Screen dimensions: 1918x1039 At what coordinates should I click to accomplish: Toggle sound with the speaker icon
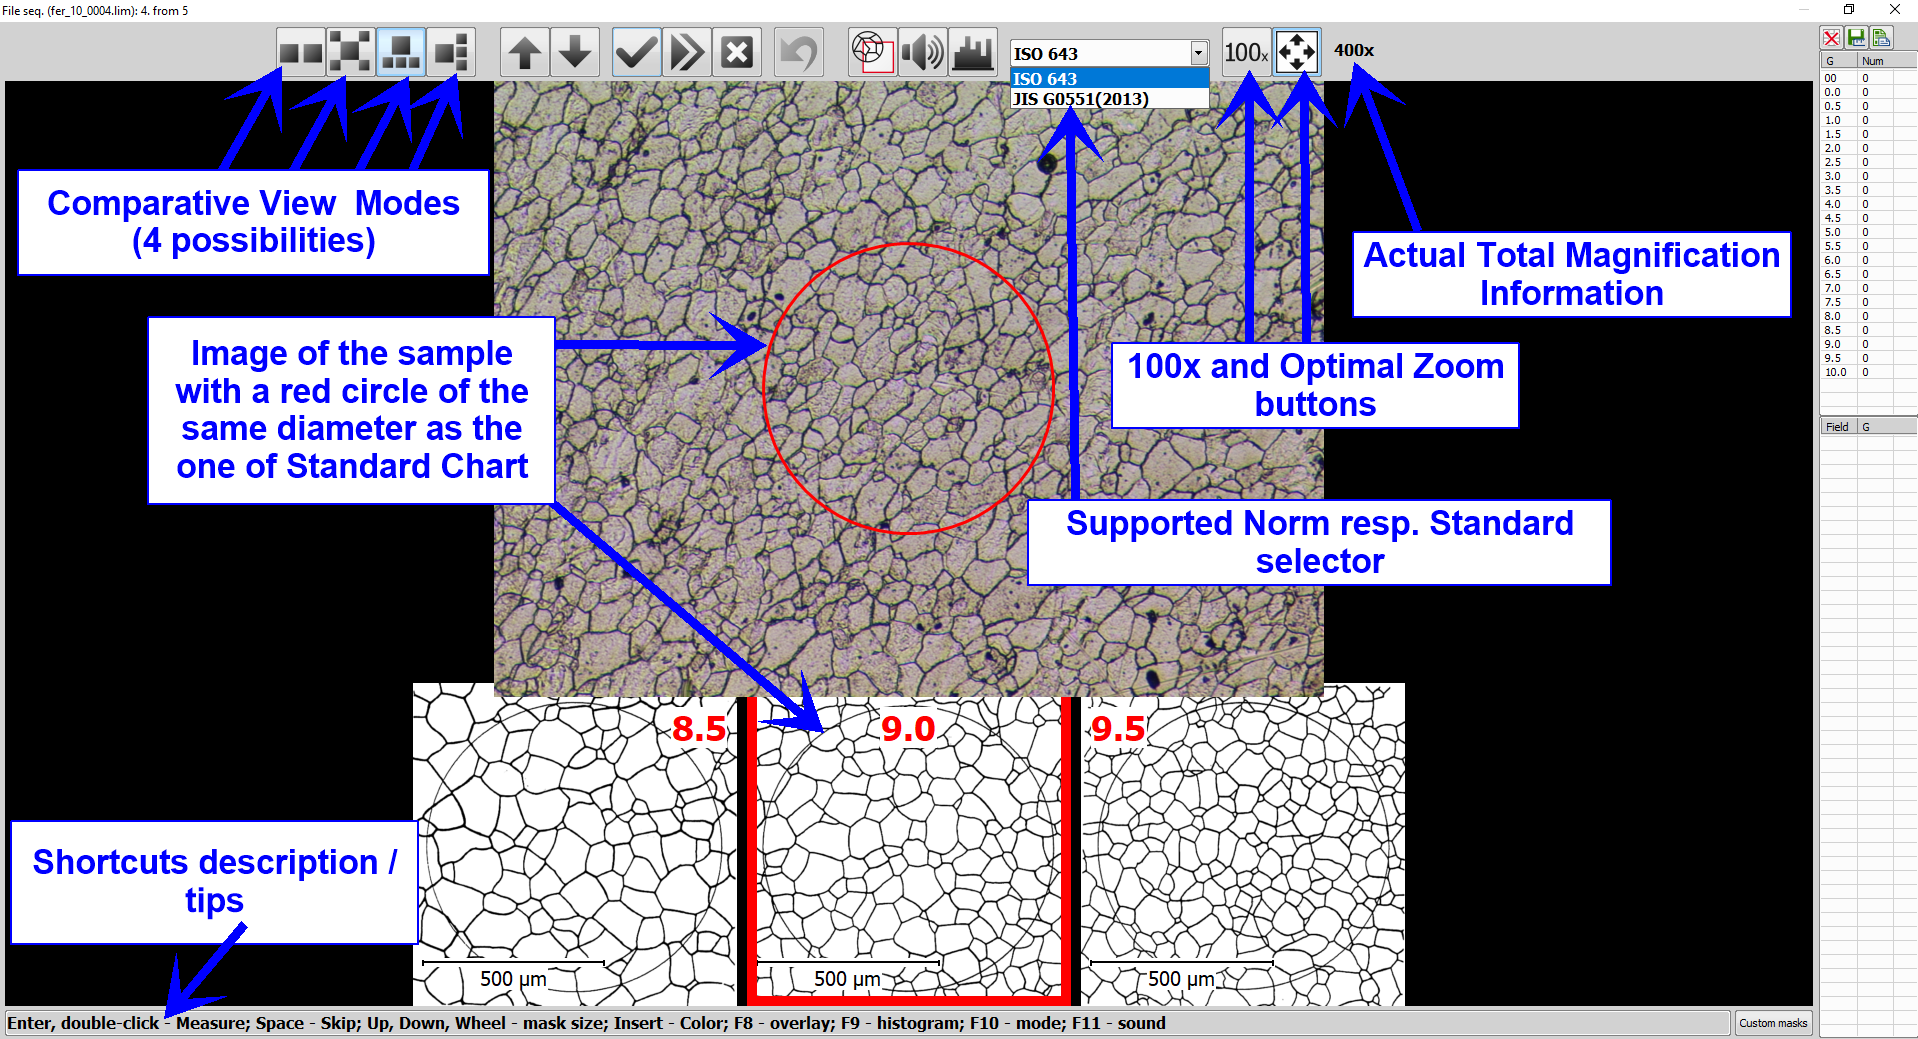coord(922,52)
